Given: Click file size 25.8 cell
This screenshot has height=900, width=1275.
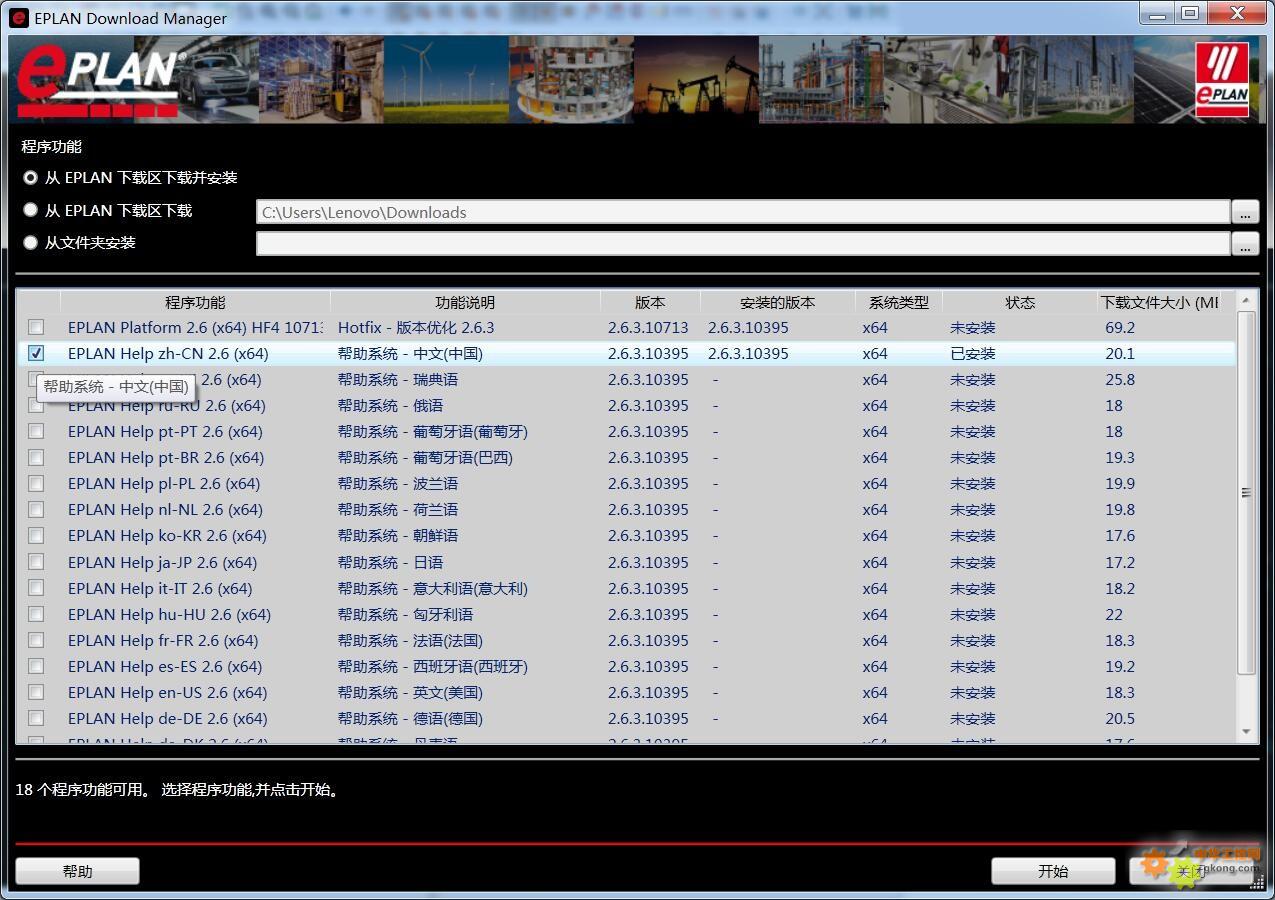Looking at the screenshot, I should pyautogui.click(x=1120, y=379).
